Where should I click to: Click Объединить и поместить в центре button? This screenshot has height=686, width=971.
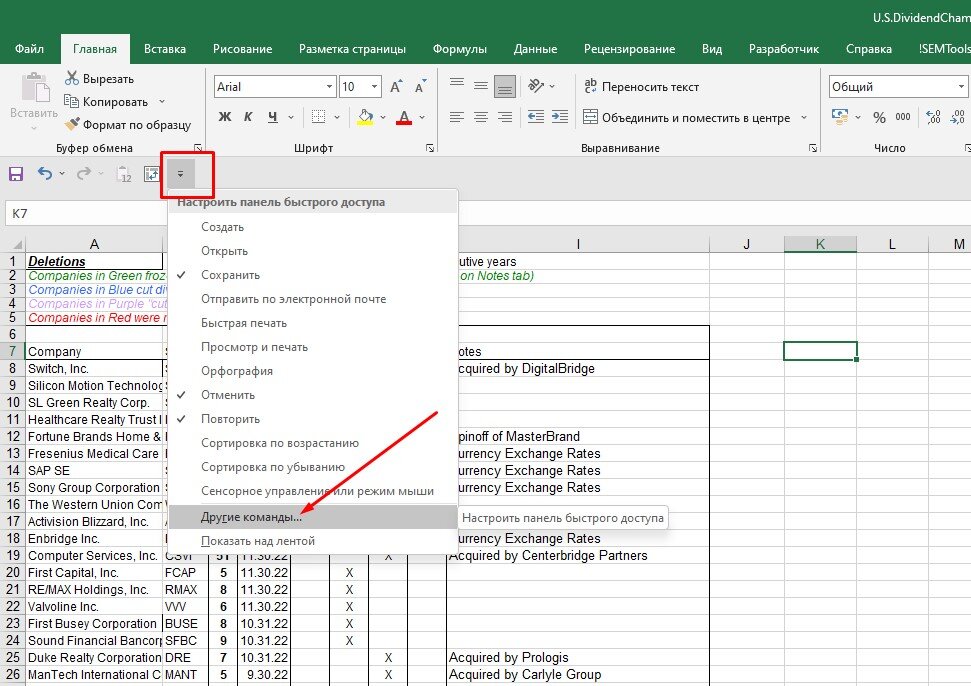[x=687, y=117]
